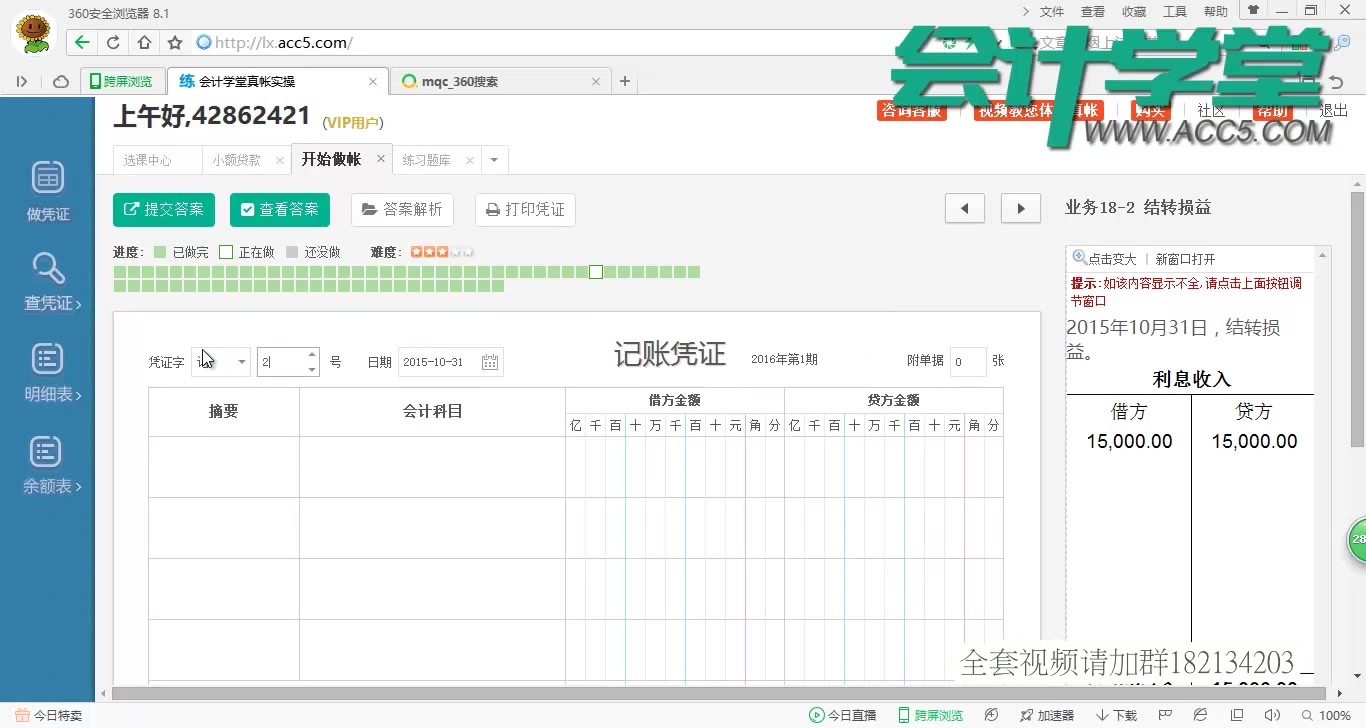Open the browser tab list dropdown arrow
This screenshot has height=728, width=1366.
coord(492,159)
